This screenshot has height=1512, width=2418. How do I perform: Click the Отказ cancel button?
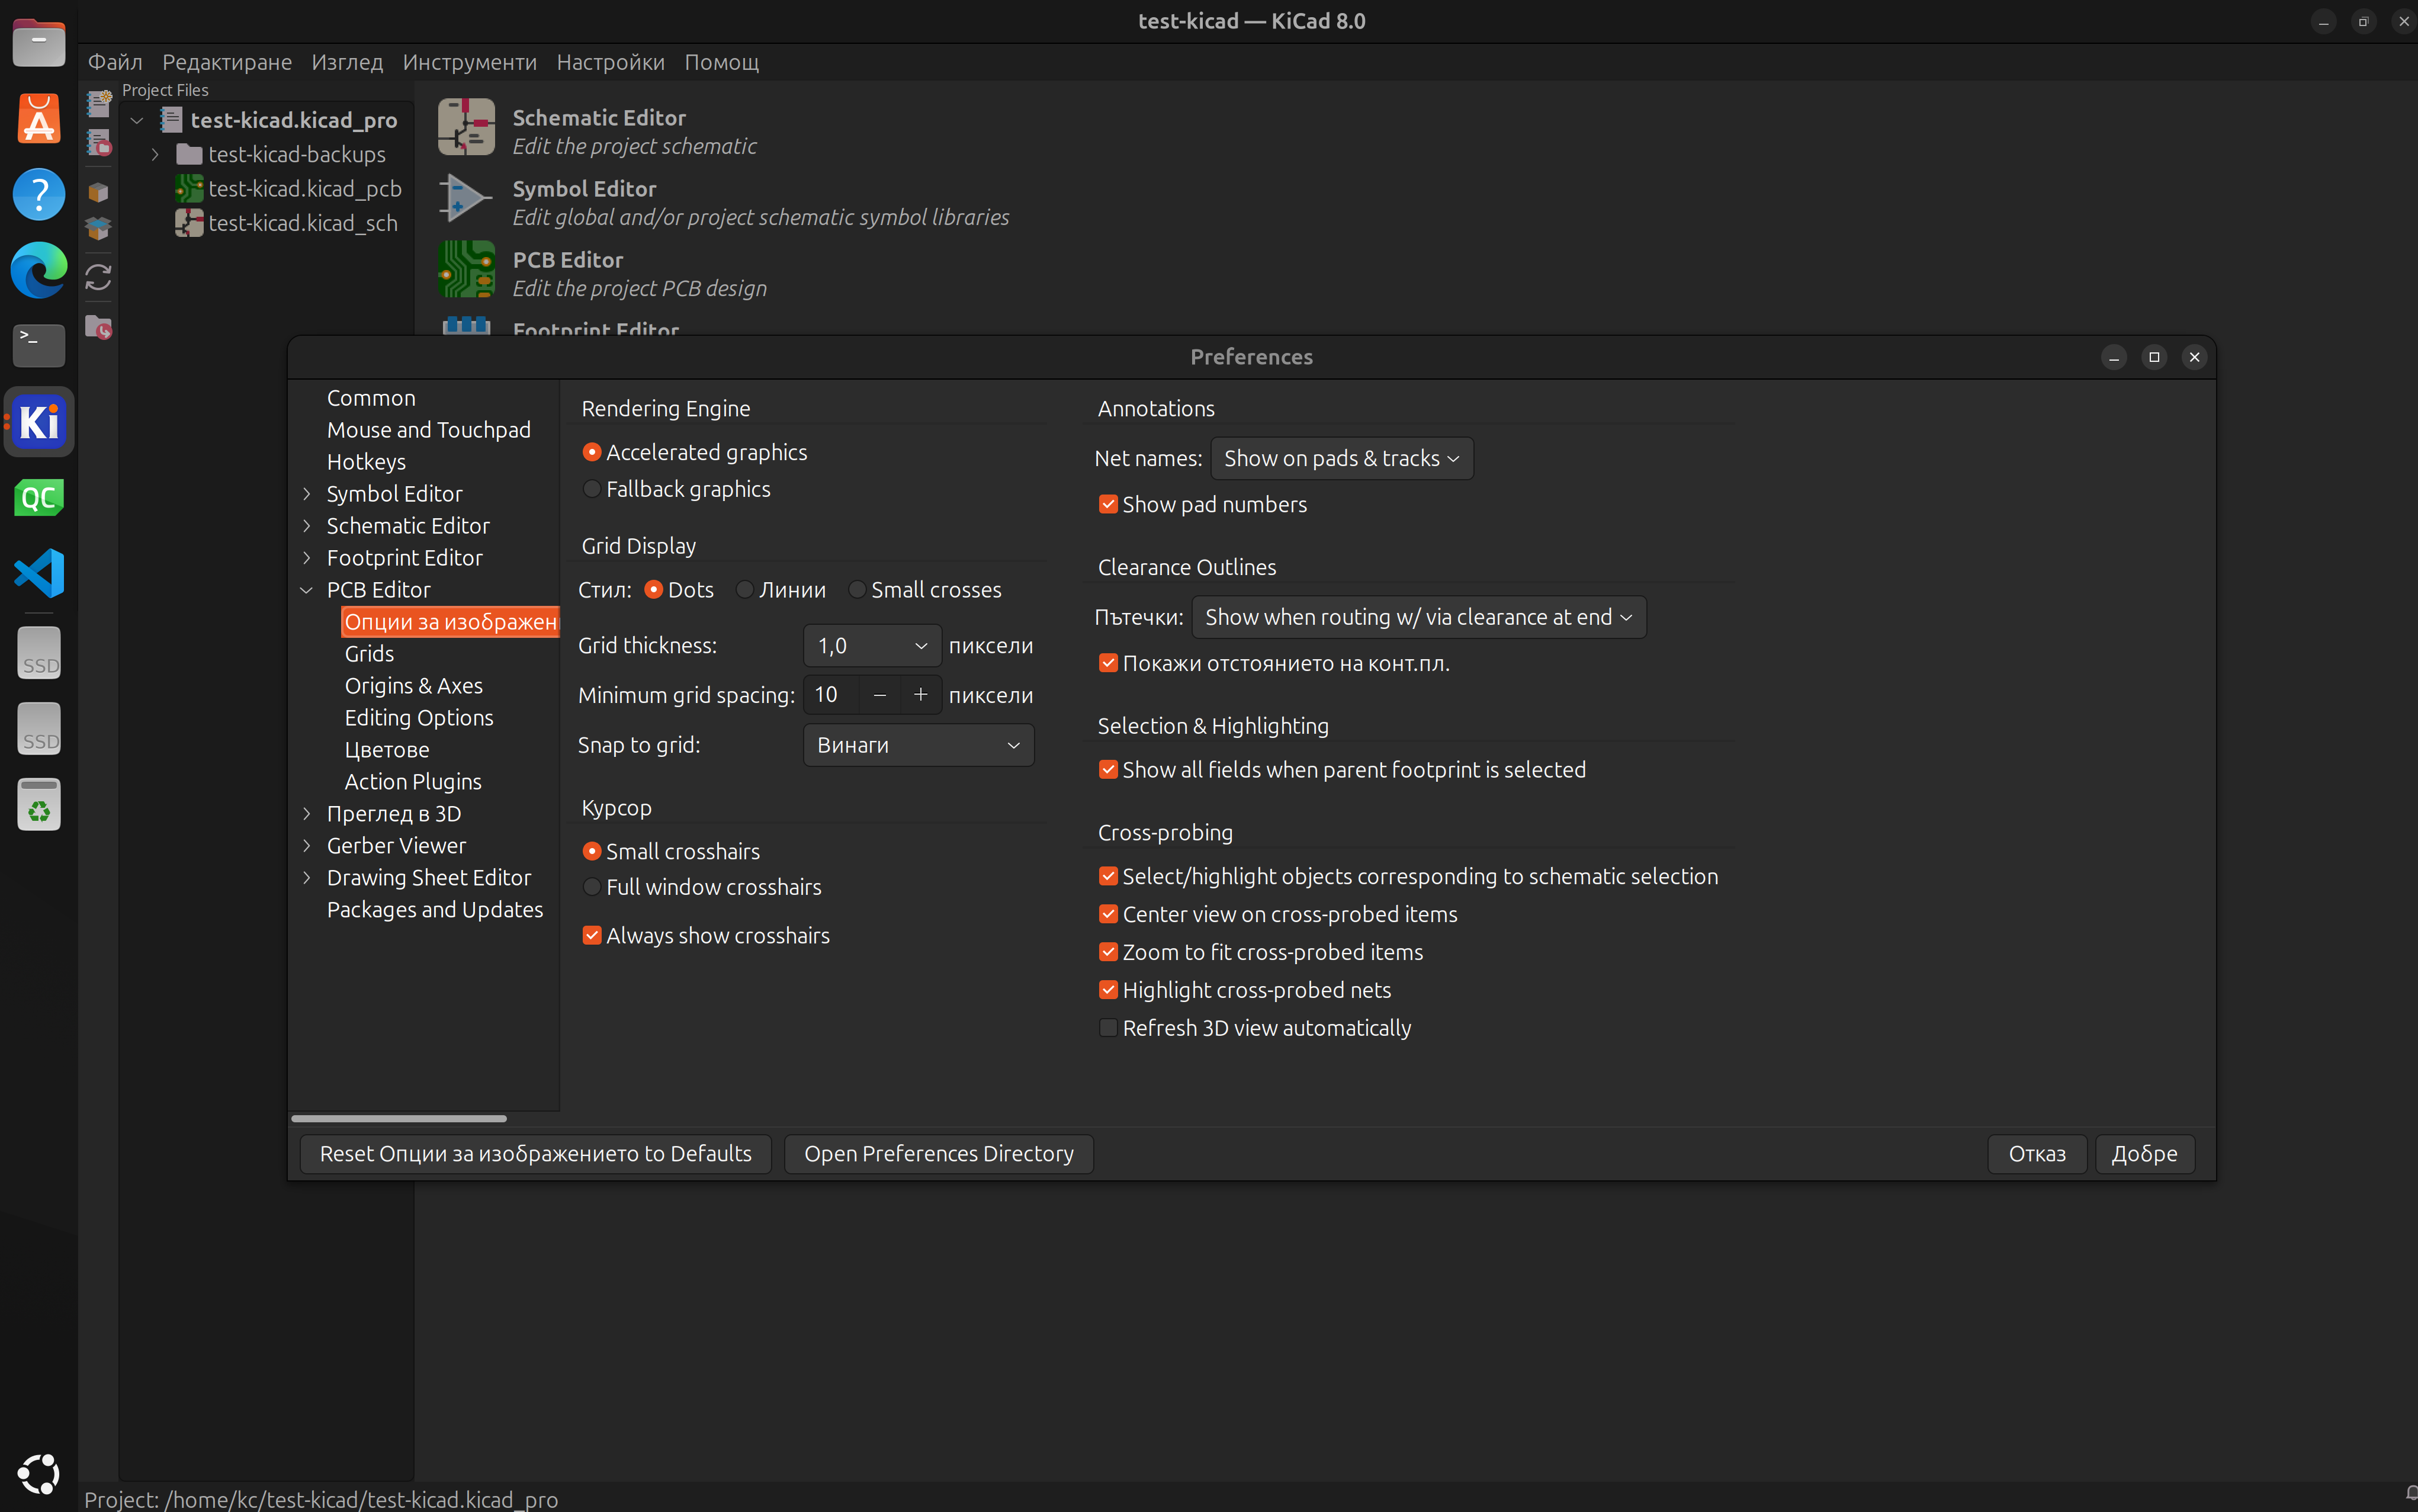[x=2036, y=1154]
